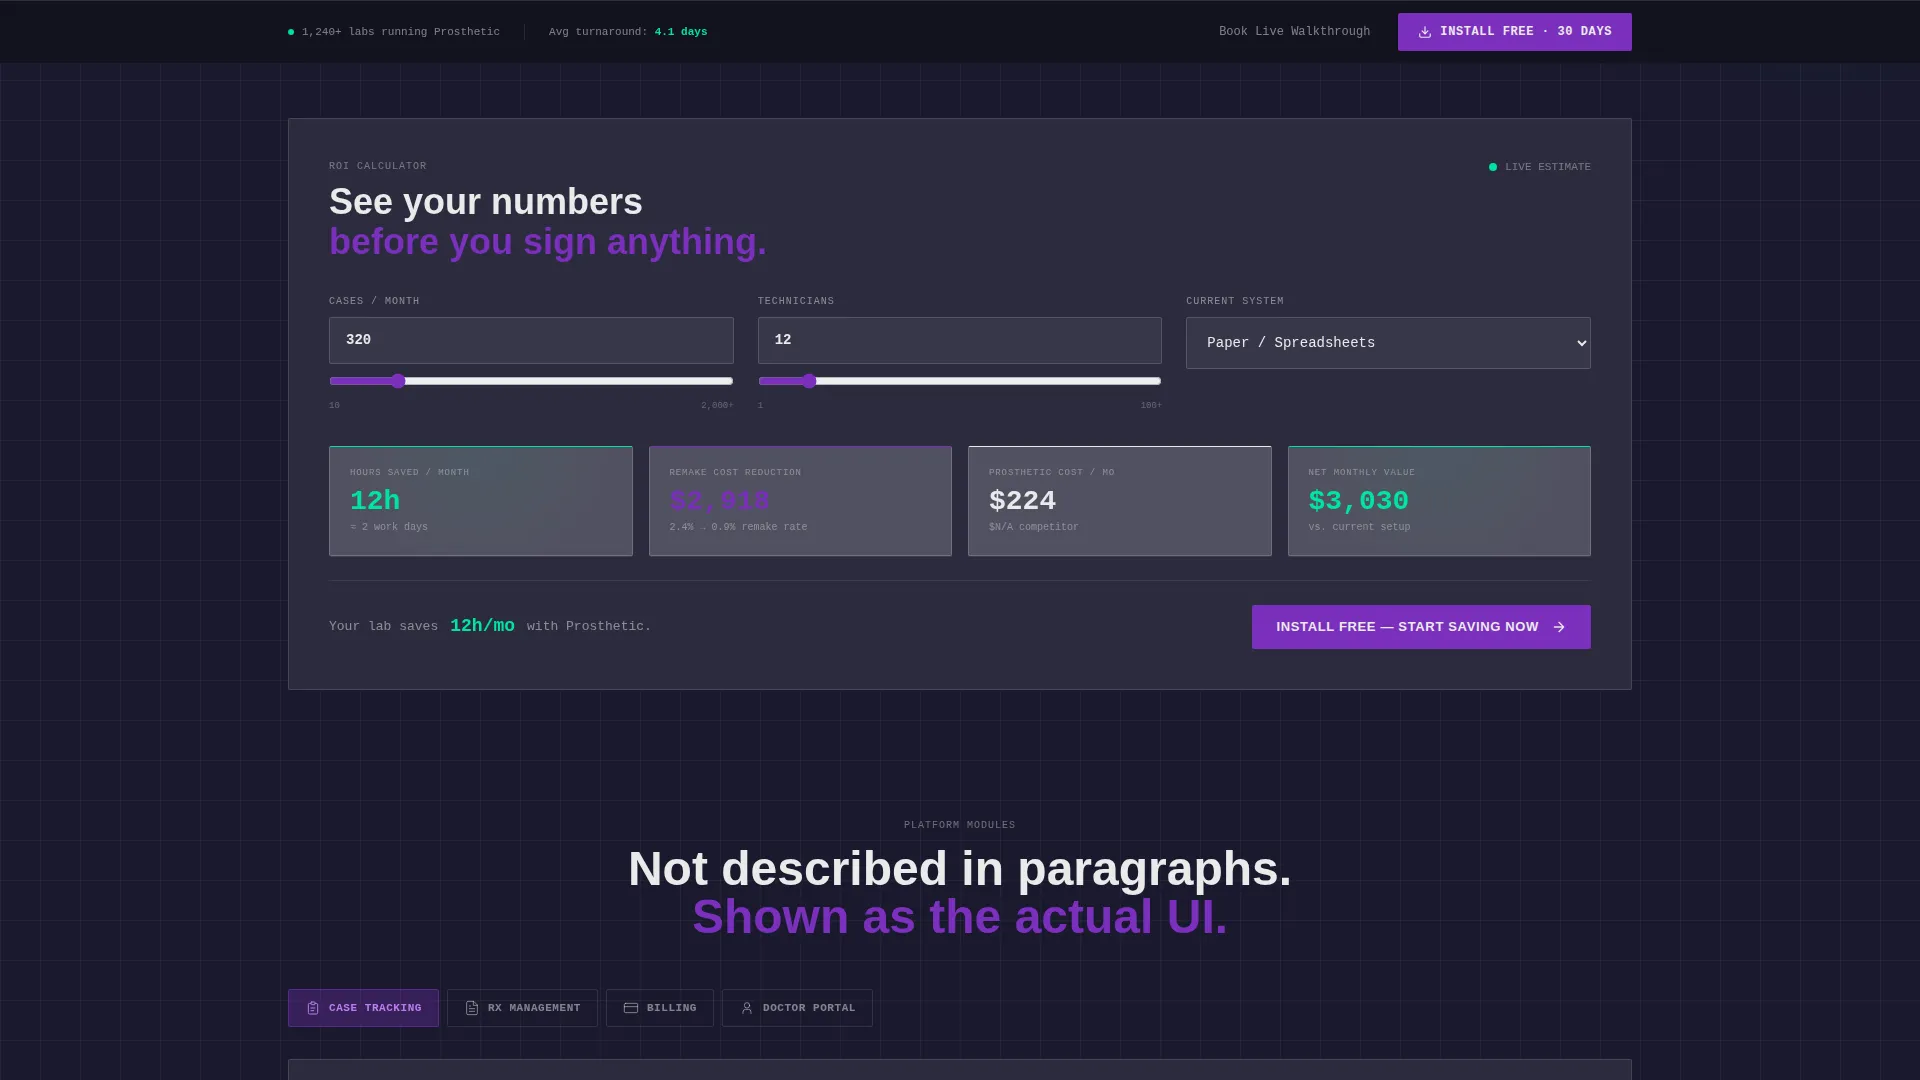1920x1080 pixels.
Task: Click the Install Free 30 Days button
Action: [1515, 32]
